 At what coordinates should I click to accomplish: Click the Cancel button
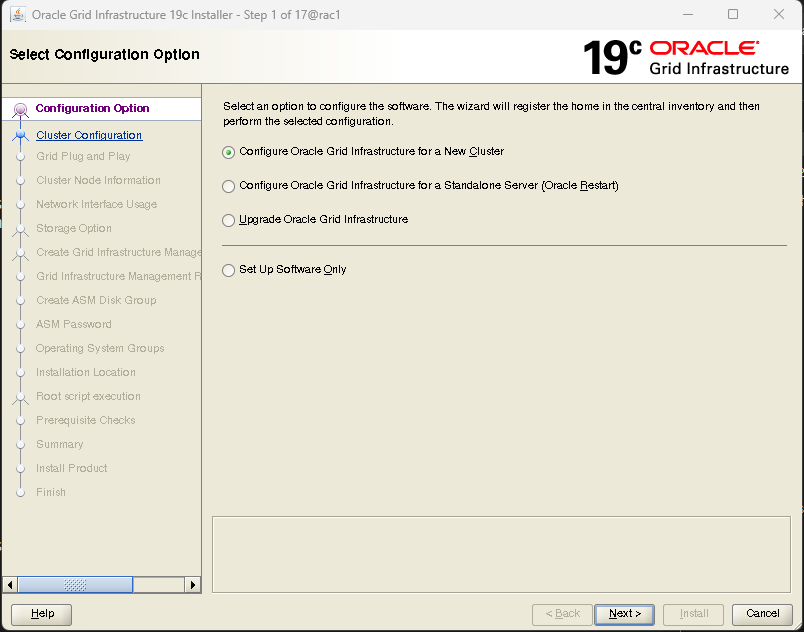click(x=762, y=614)
